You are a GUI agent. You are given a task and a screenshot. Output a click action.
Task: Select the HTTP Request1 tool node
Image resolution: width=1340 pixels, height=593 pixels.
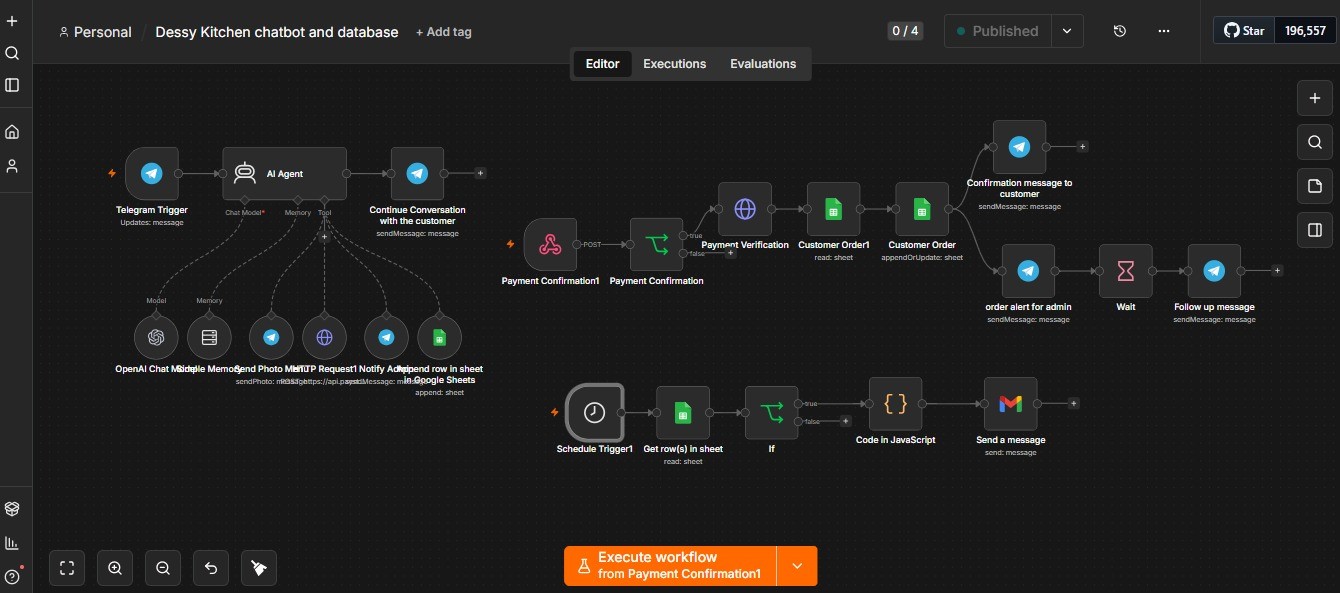click(x=324, y=338)
